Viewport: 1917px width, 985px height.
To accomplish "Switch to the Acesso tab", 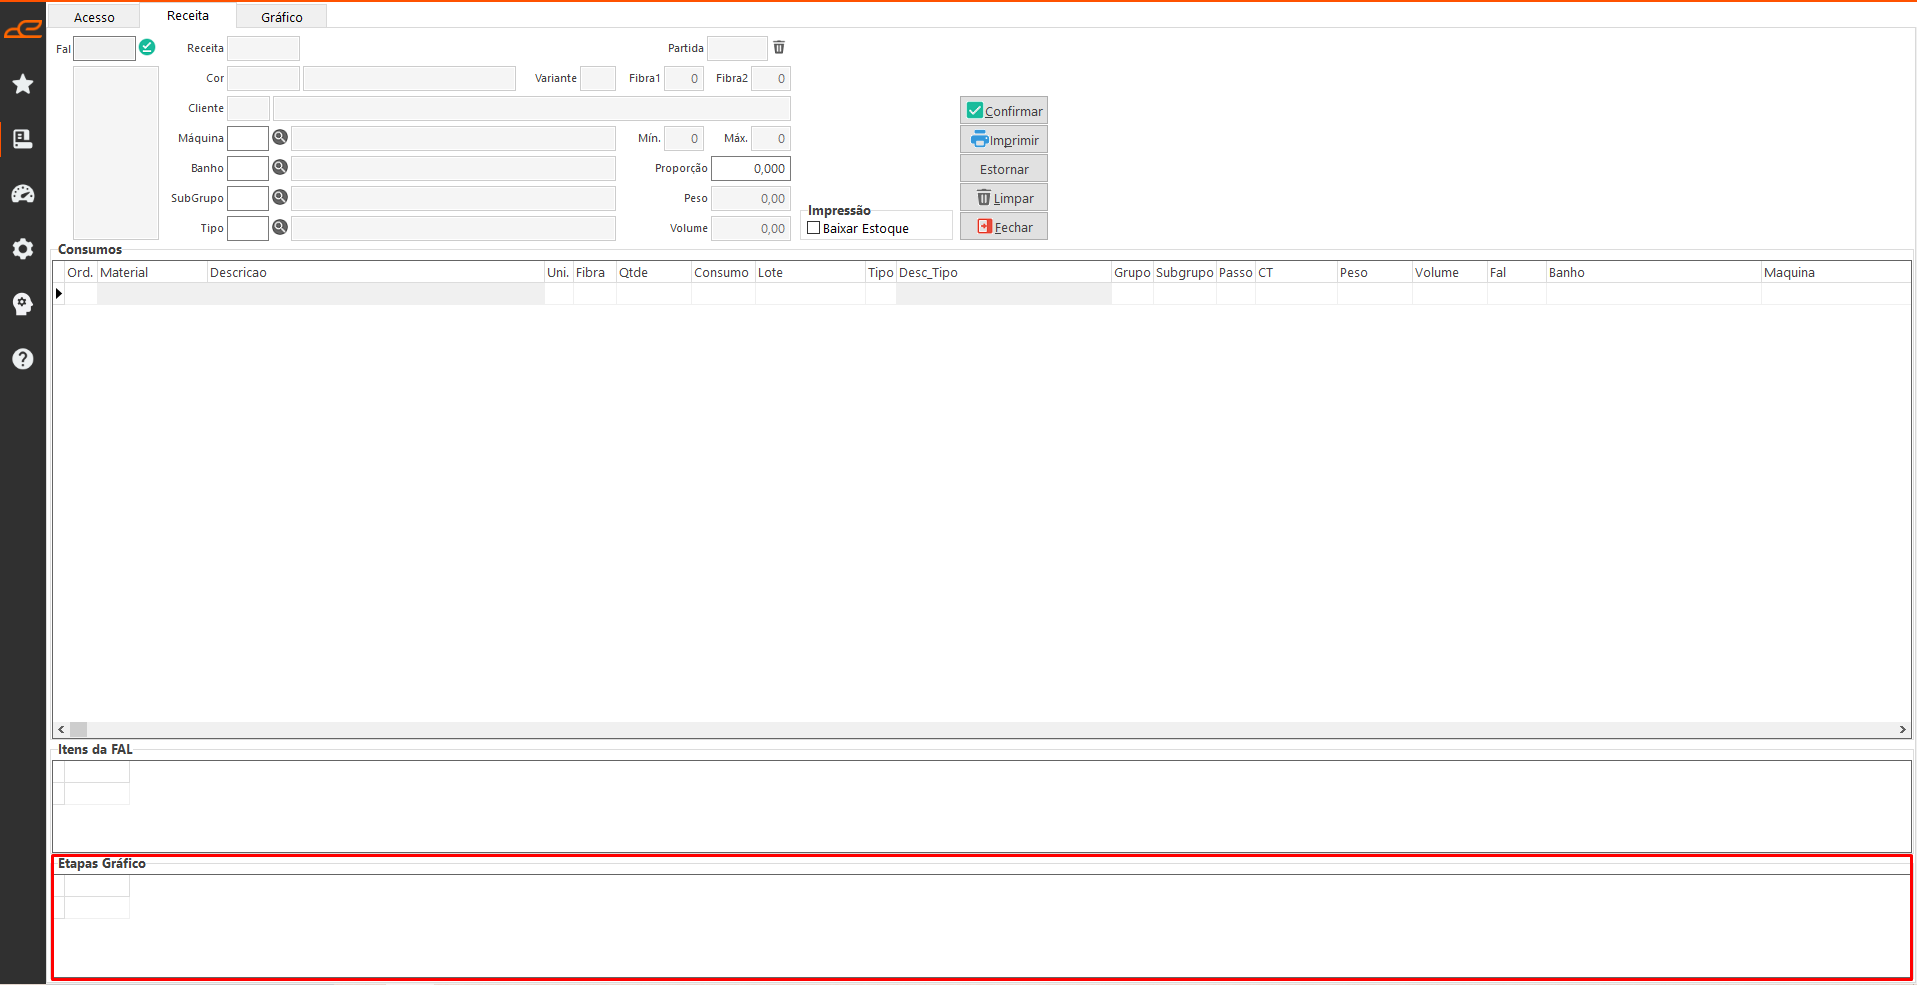I will coord(94,17).
